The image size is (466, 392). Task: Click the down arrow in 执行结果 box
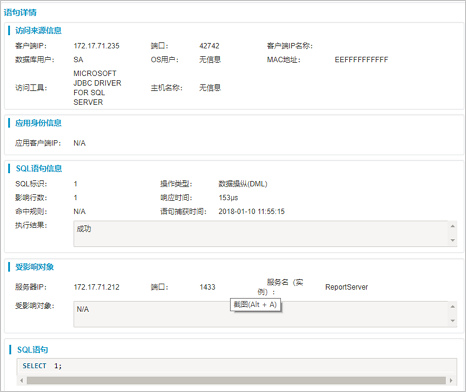coord(452,240)
